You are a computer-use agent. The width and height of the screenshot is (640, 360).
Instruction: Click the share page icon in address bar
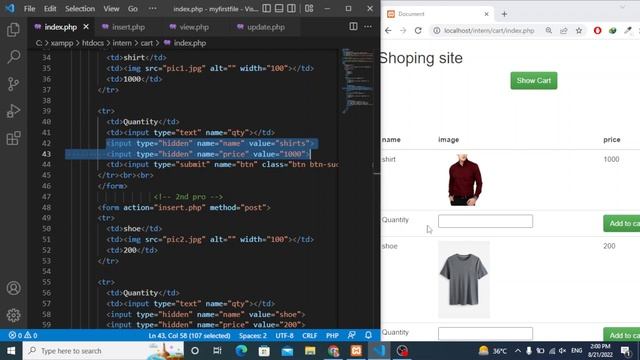click(564, 31)
